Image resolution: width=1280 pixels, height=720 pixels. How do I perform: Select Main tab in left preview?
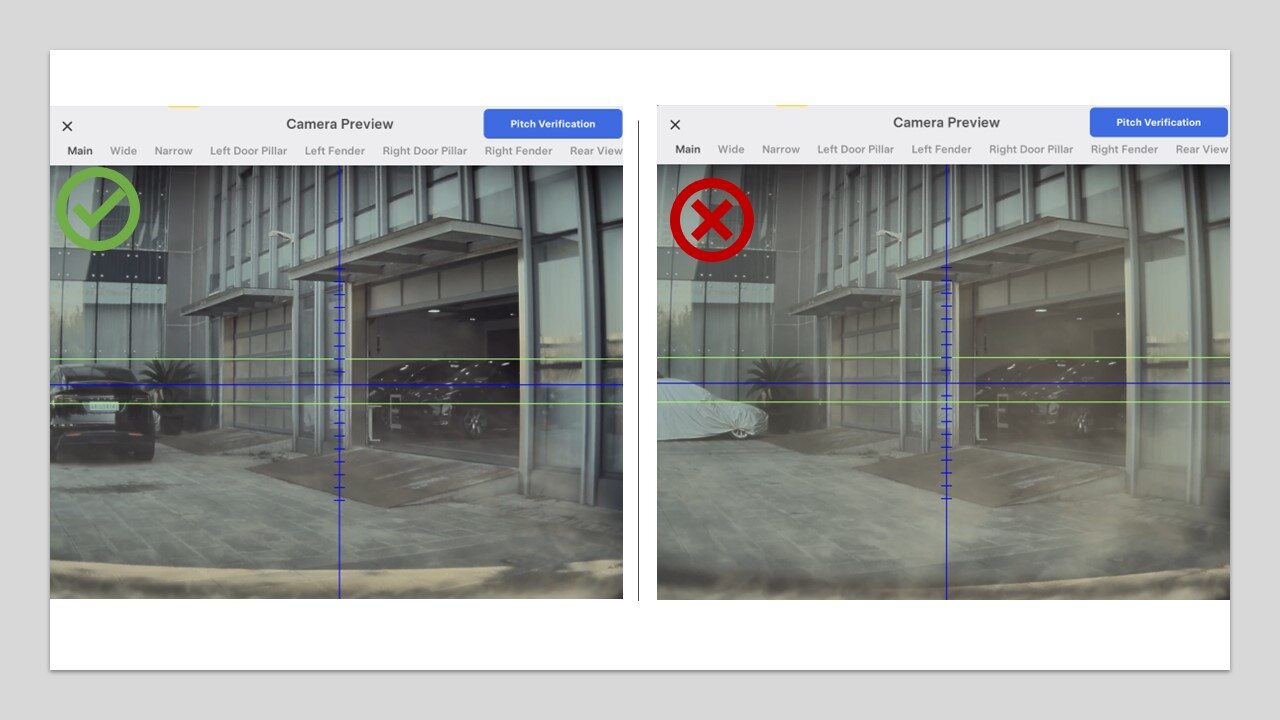pyautogui.click(x=80, y=151)
